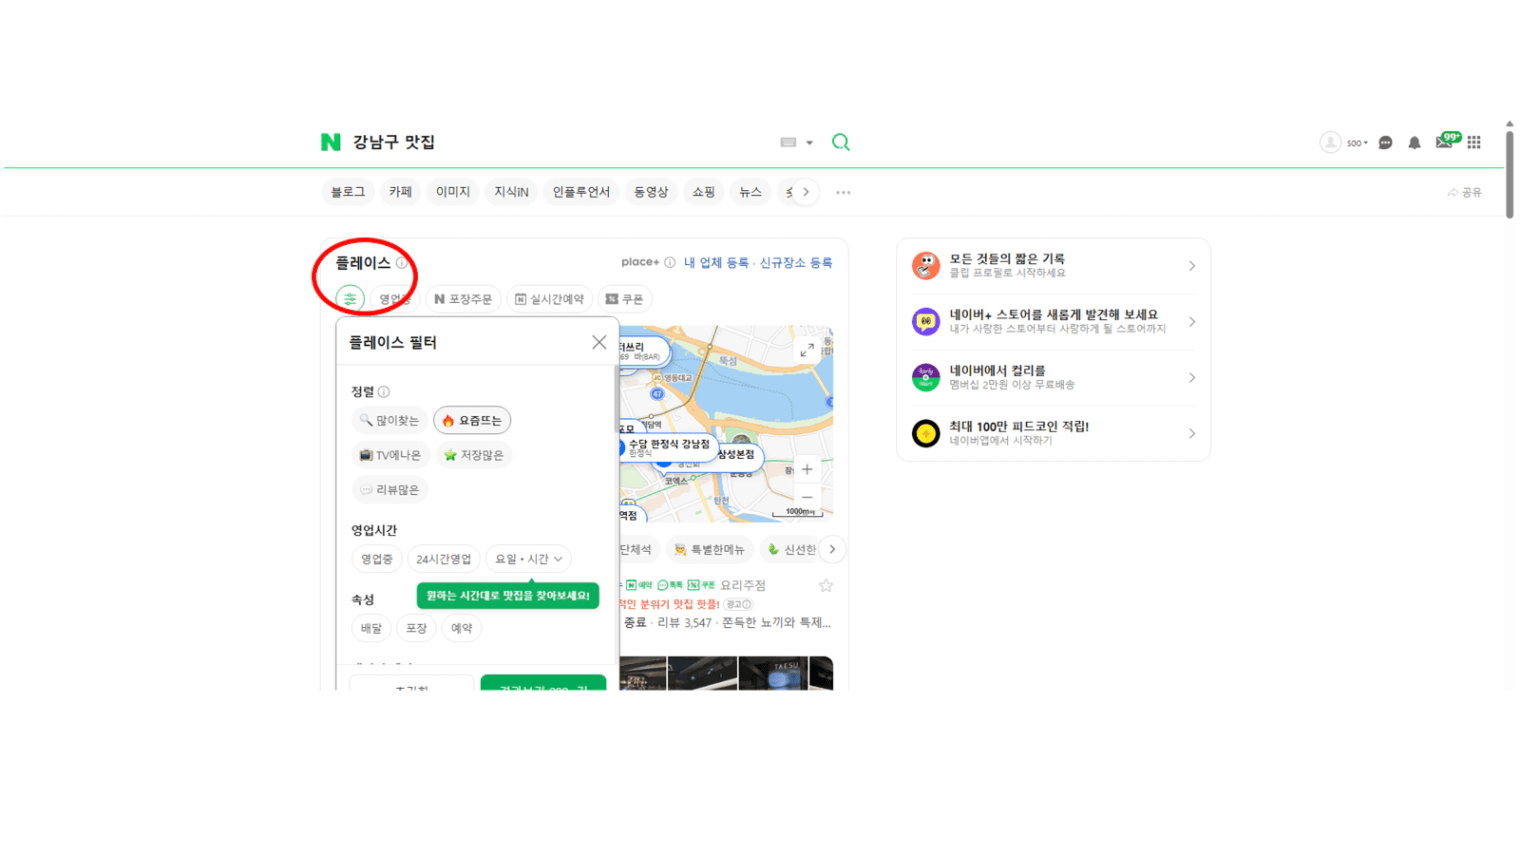This screenshot has width=1520, height=855.
Task: Toggle the 포장 attribute filter
Action: click(x=416, y=628)
